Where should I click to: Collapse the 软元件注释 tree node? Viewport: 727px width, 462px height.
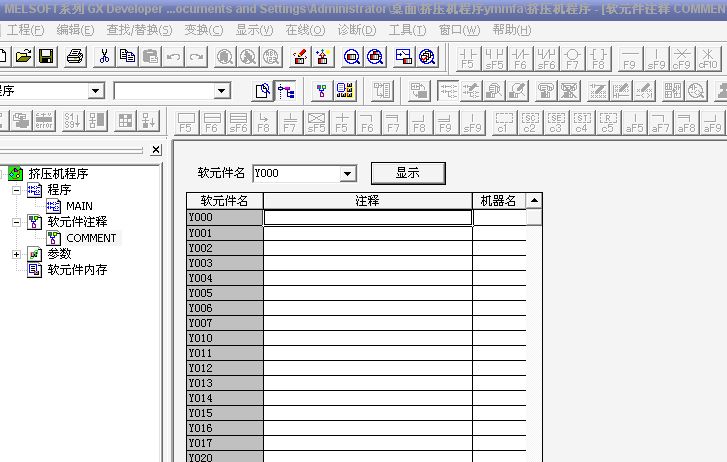[x=16, y=222]
